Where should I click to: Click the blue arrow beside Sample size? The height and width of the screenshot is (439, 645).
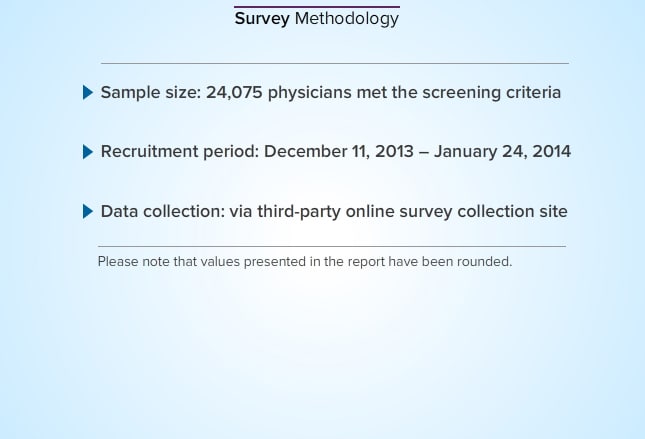[88, 92]
